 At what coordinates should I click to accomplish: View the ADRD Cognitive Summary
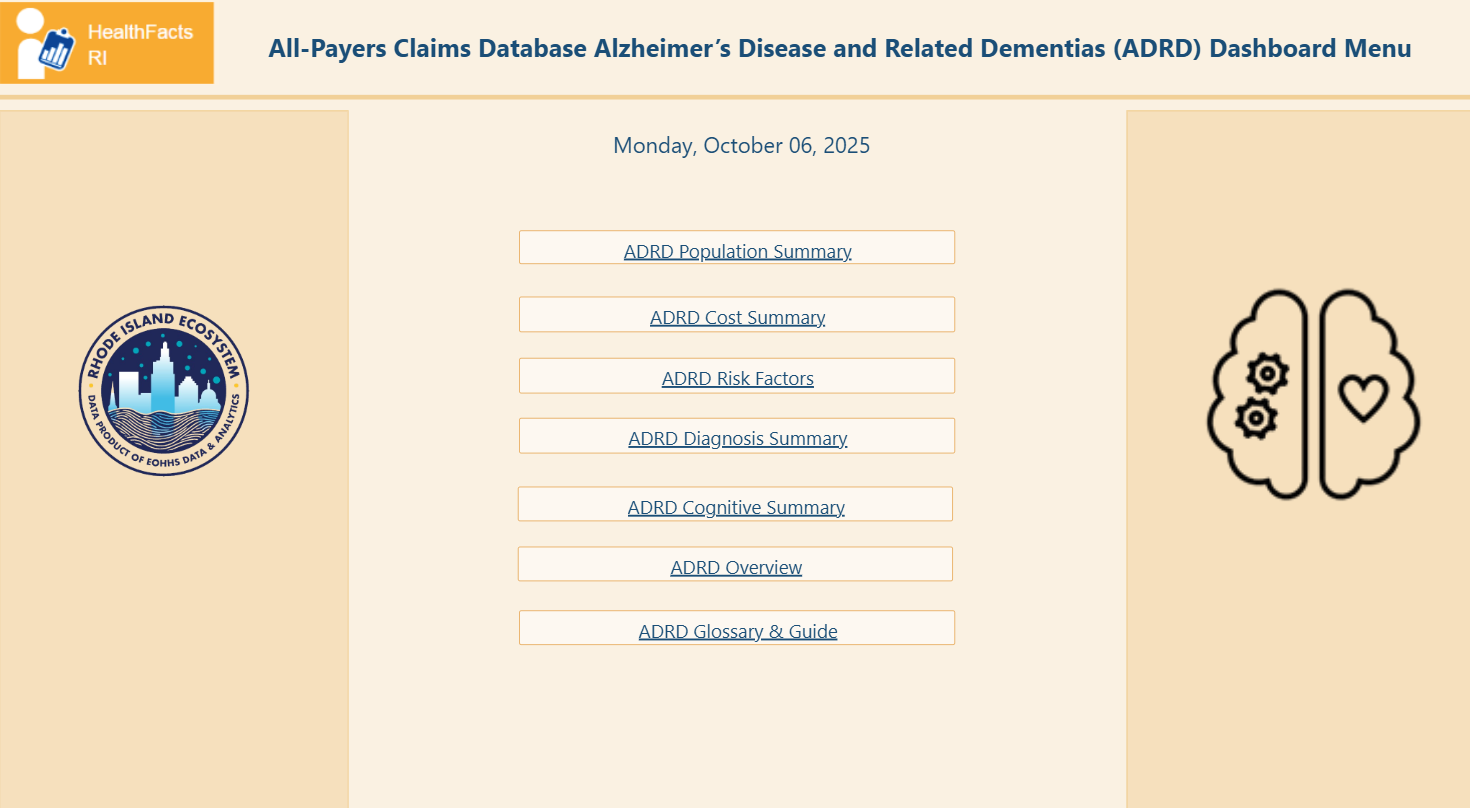(x=736, y=507)
